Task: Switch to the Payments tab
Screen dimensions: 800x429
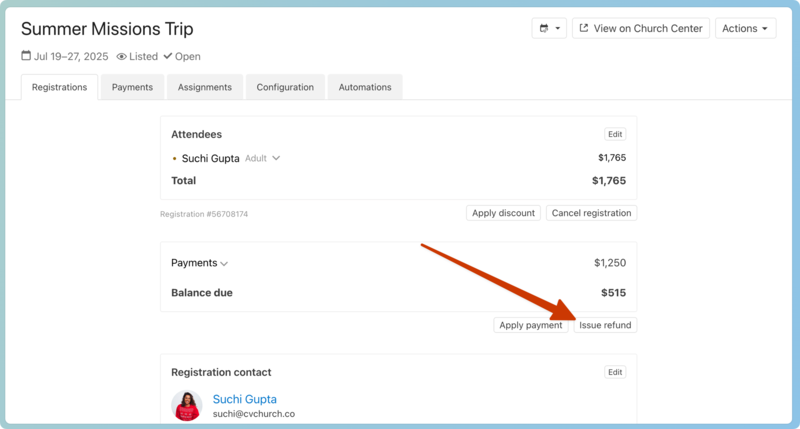Action: (132, 87)
